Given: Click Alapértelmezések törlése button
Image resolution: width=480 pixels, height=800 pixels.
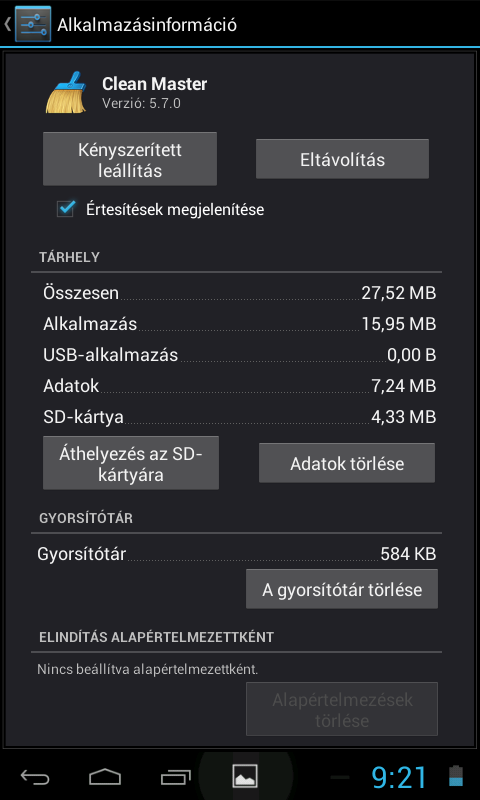Looking at the screenshot, I should tap(342, 709).
